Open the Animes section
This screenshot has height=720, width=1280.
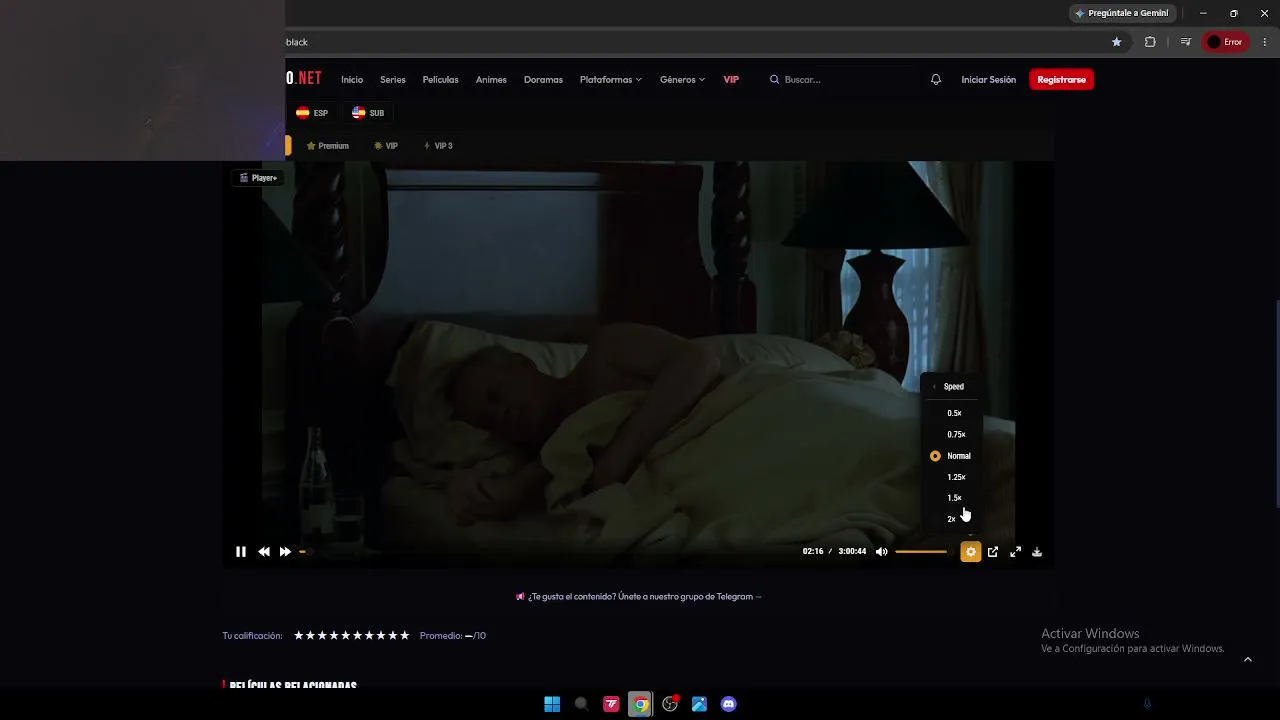491,80
